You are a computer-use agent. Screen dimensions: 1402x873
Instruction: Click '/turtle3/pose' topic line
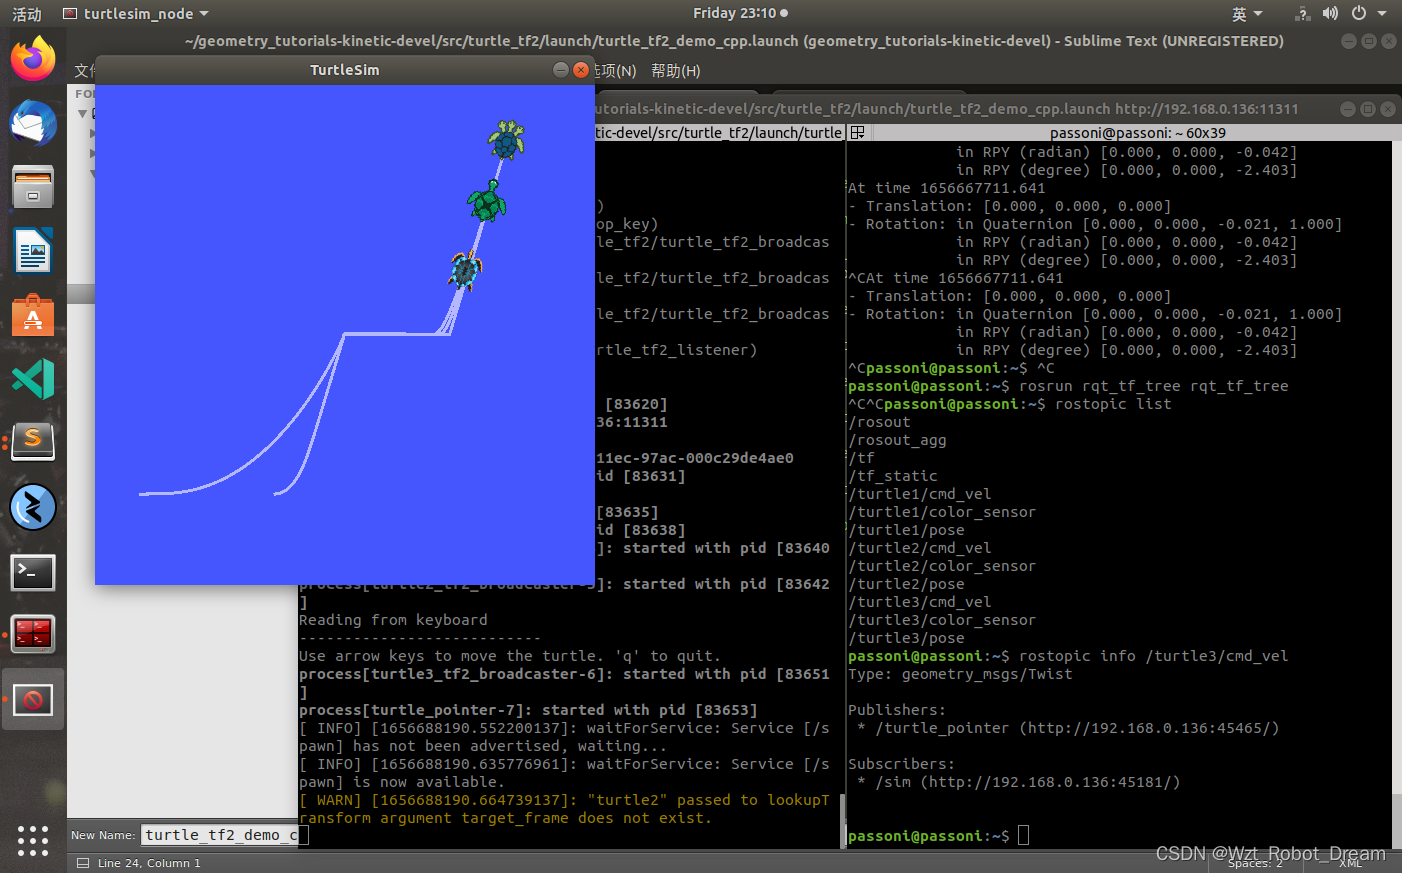[x=906, y=638]
